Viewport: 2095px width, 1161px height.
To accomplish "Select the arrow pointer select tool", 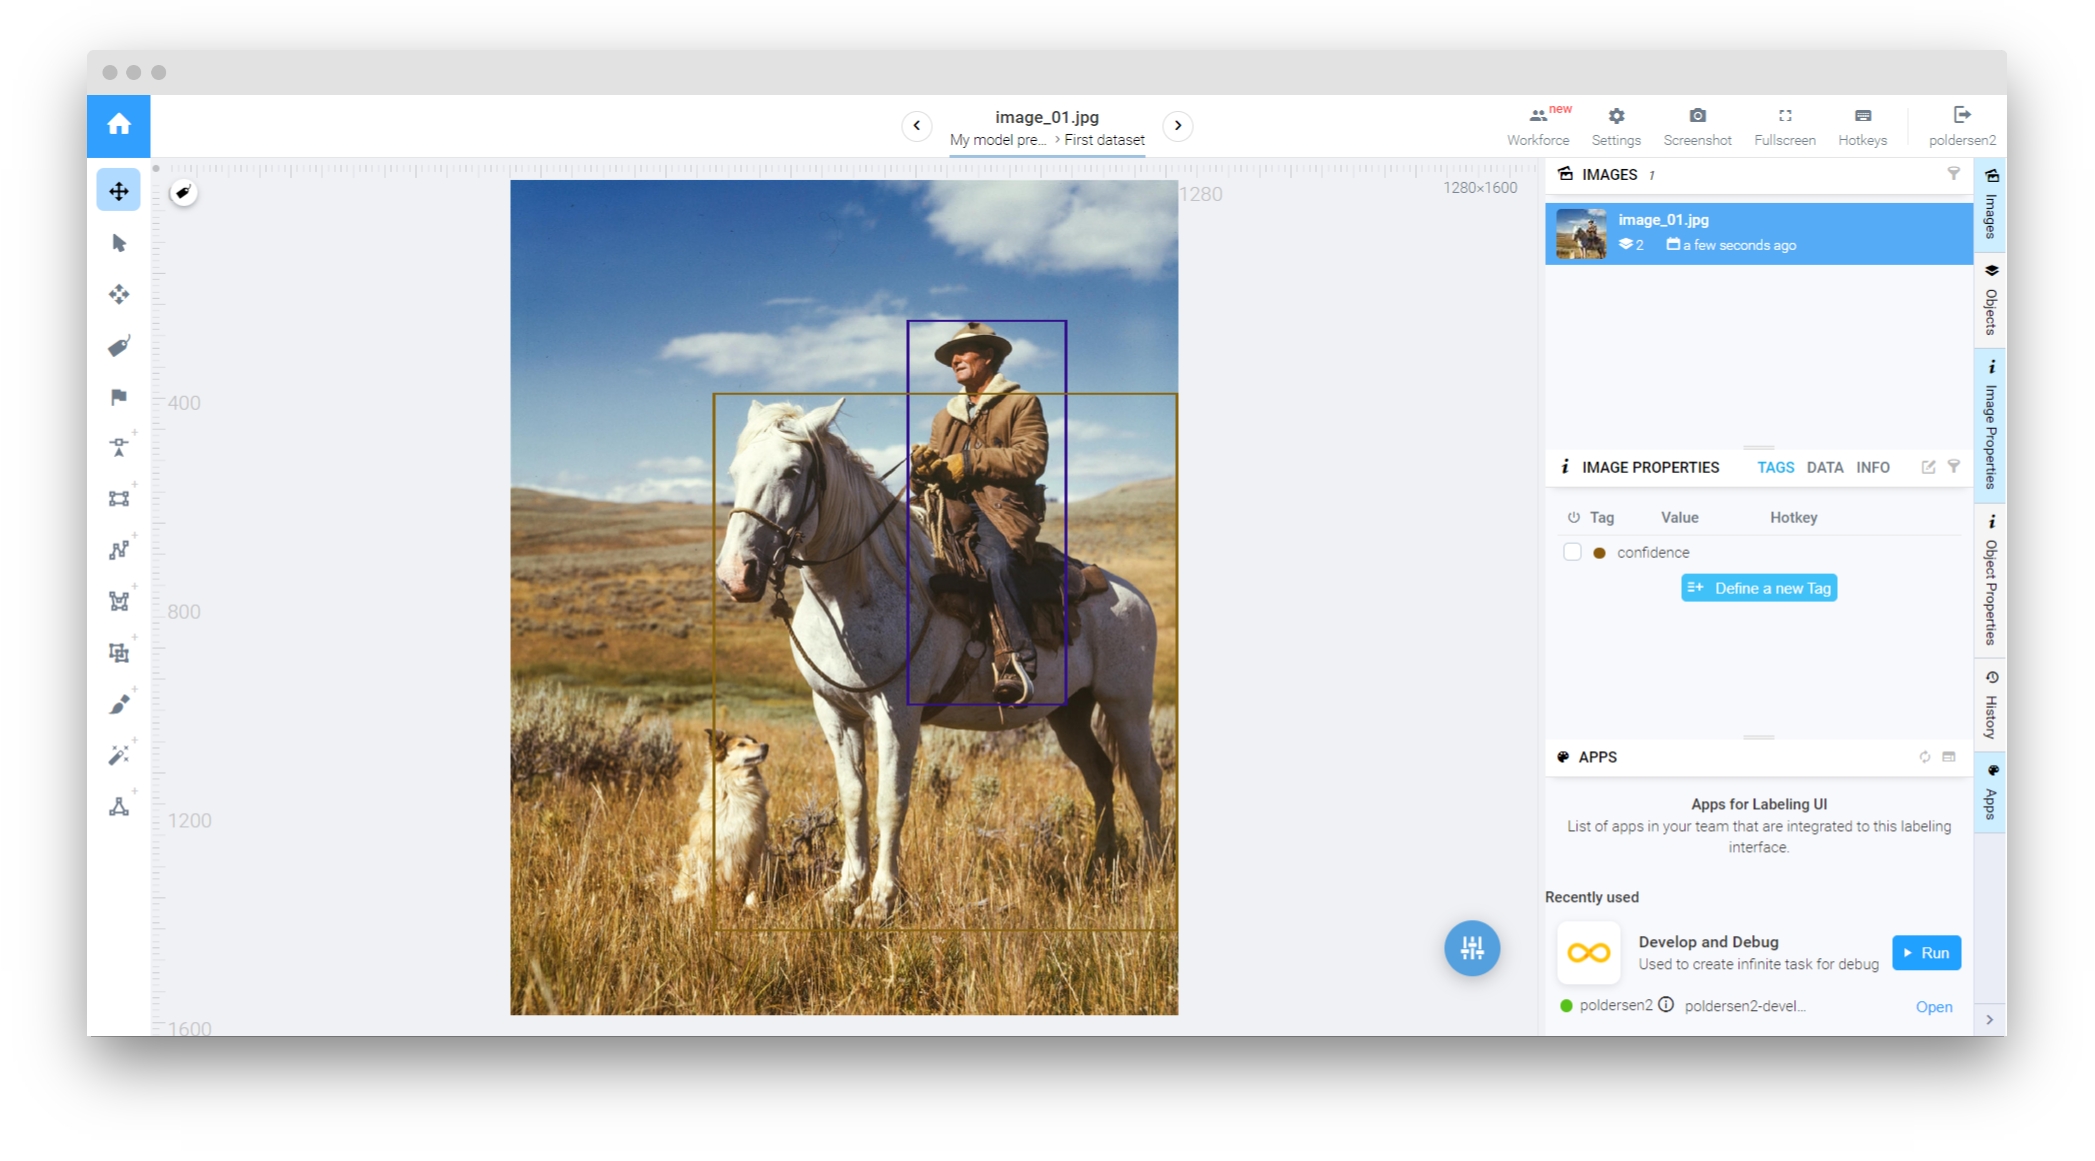I will click(119, 243).
